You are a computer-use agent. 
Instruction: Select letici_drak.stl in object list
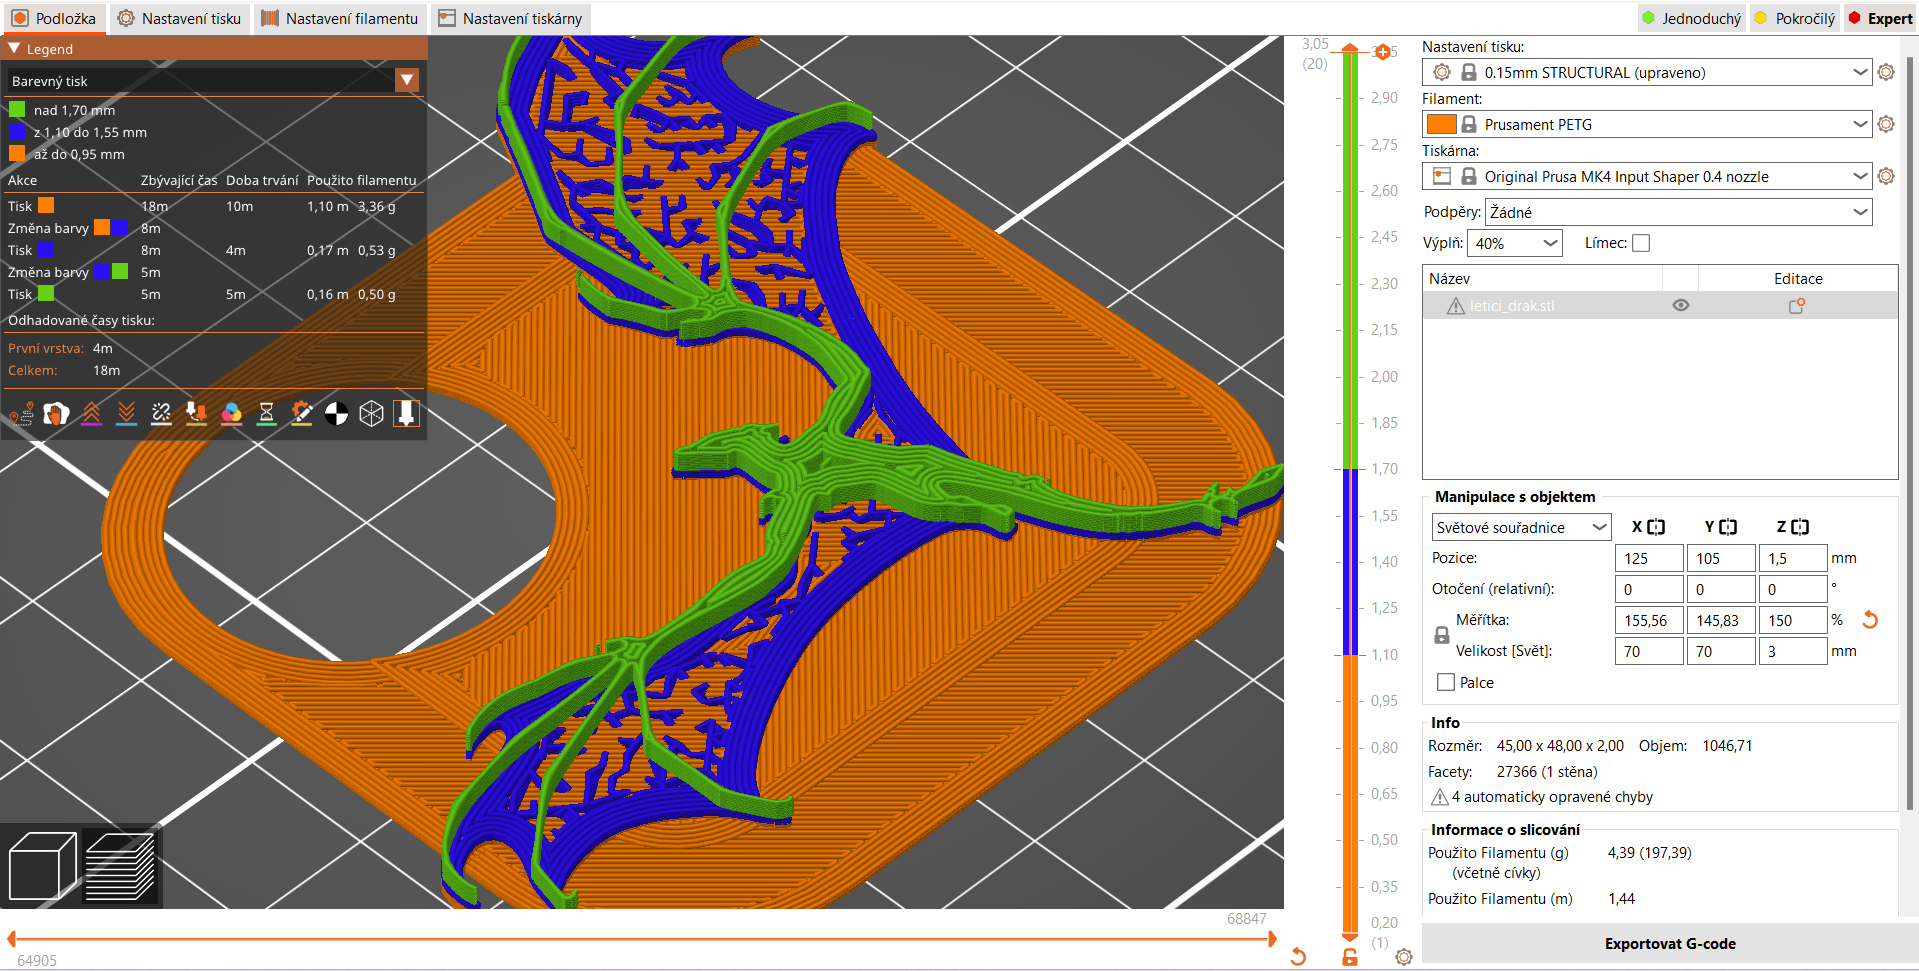(x=1660, y=306)
